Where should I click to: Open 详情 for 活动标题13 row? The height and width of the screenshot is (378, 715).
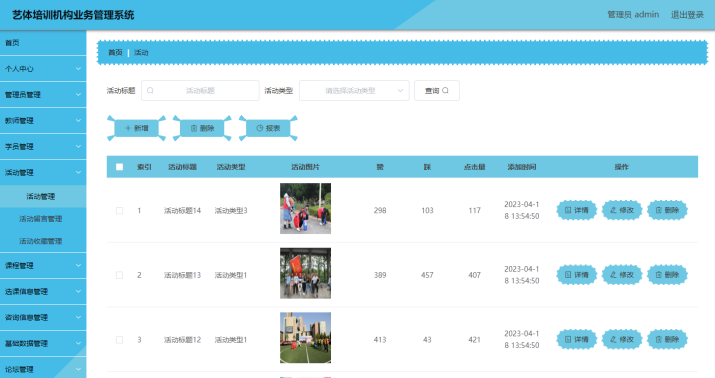tap(576, 275)
